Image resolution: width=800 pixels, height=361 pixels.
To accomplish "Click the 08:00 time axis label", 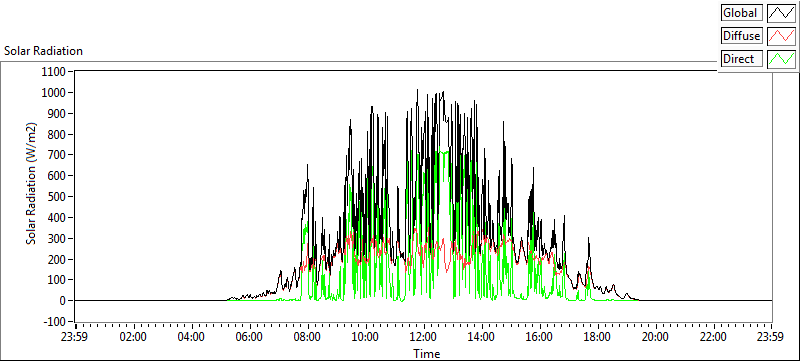I will tap(308, 337).
